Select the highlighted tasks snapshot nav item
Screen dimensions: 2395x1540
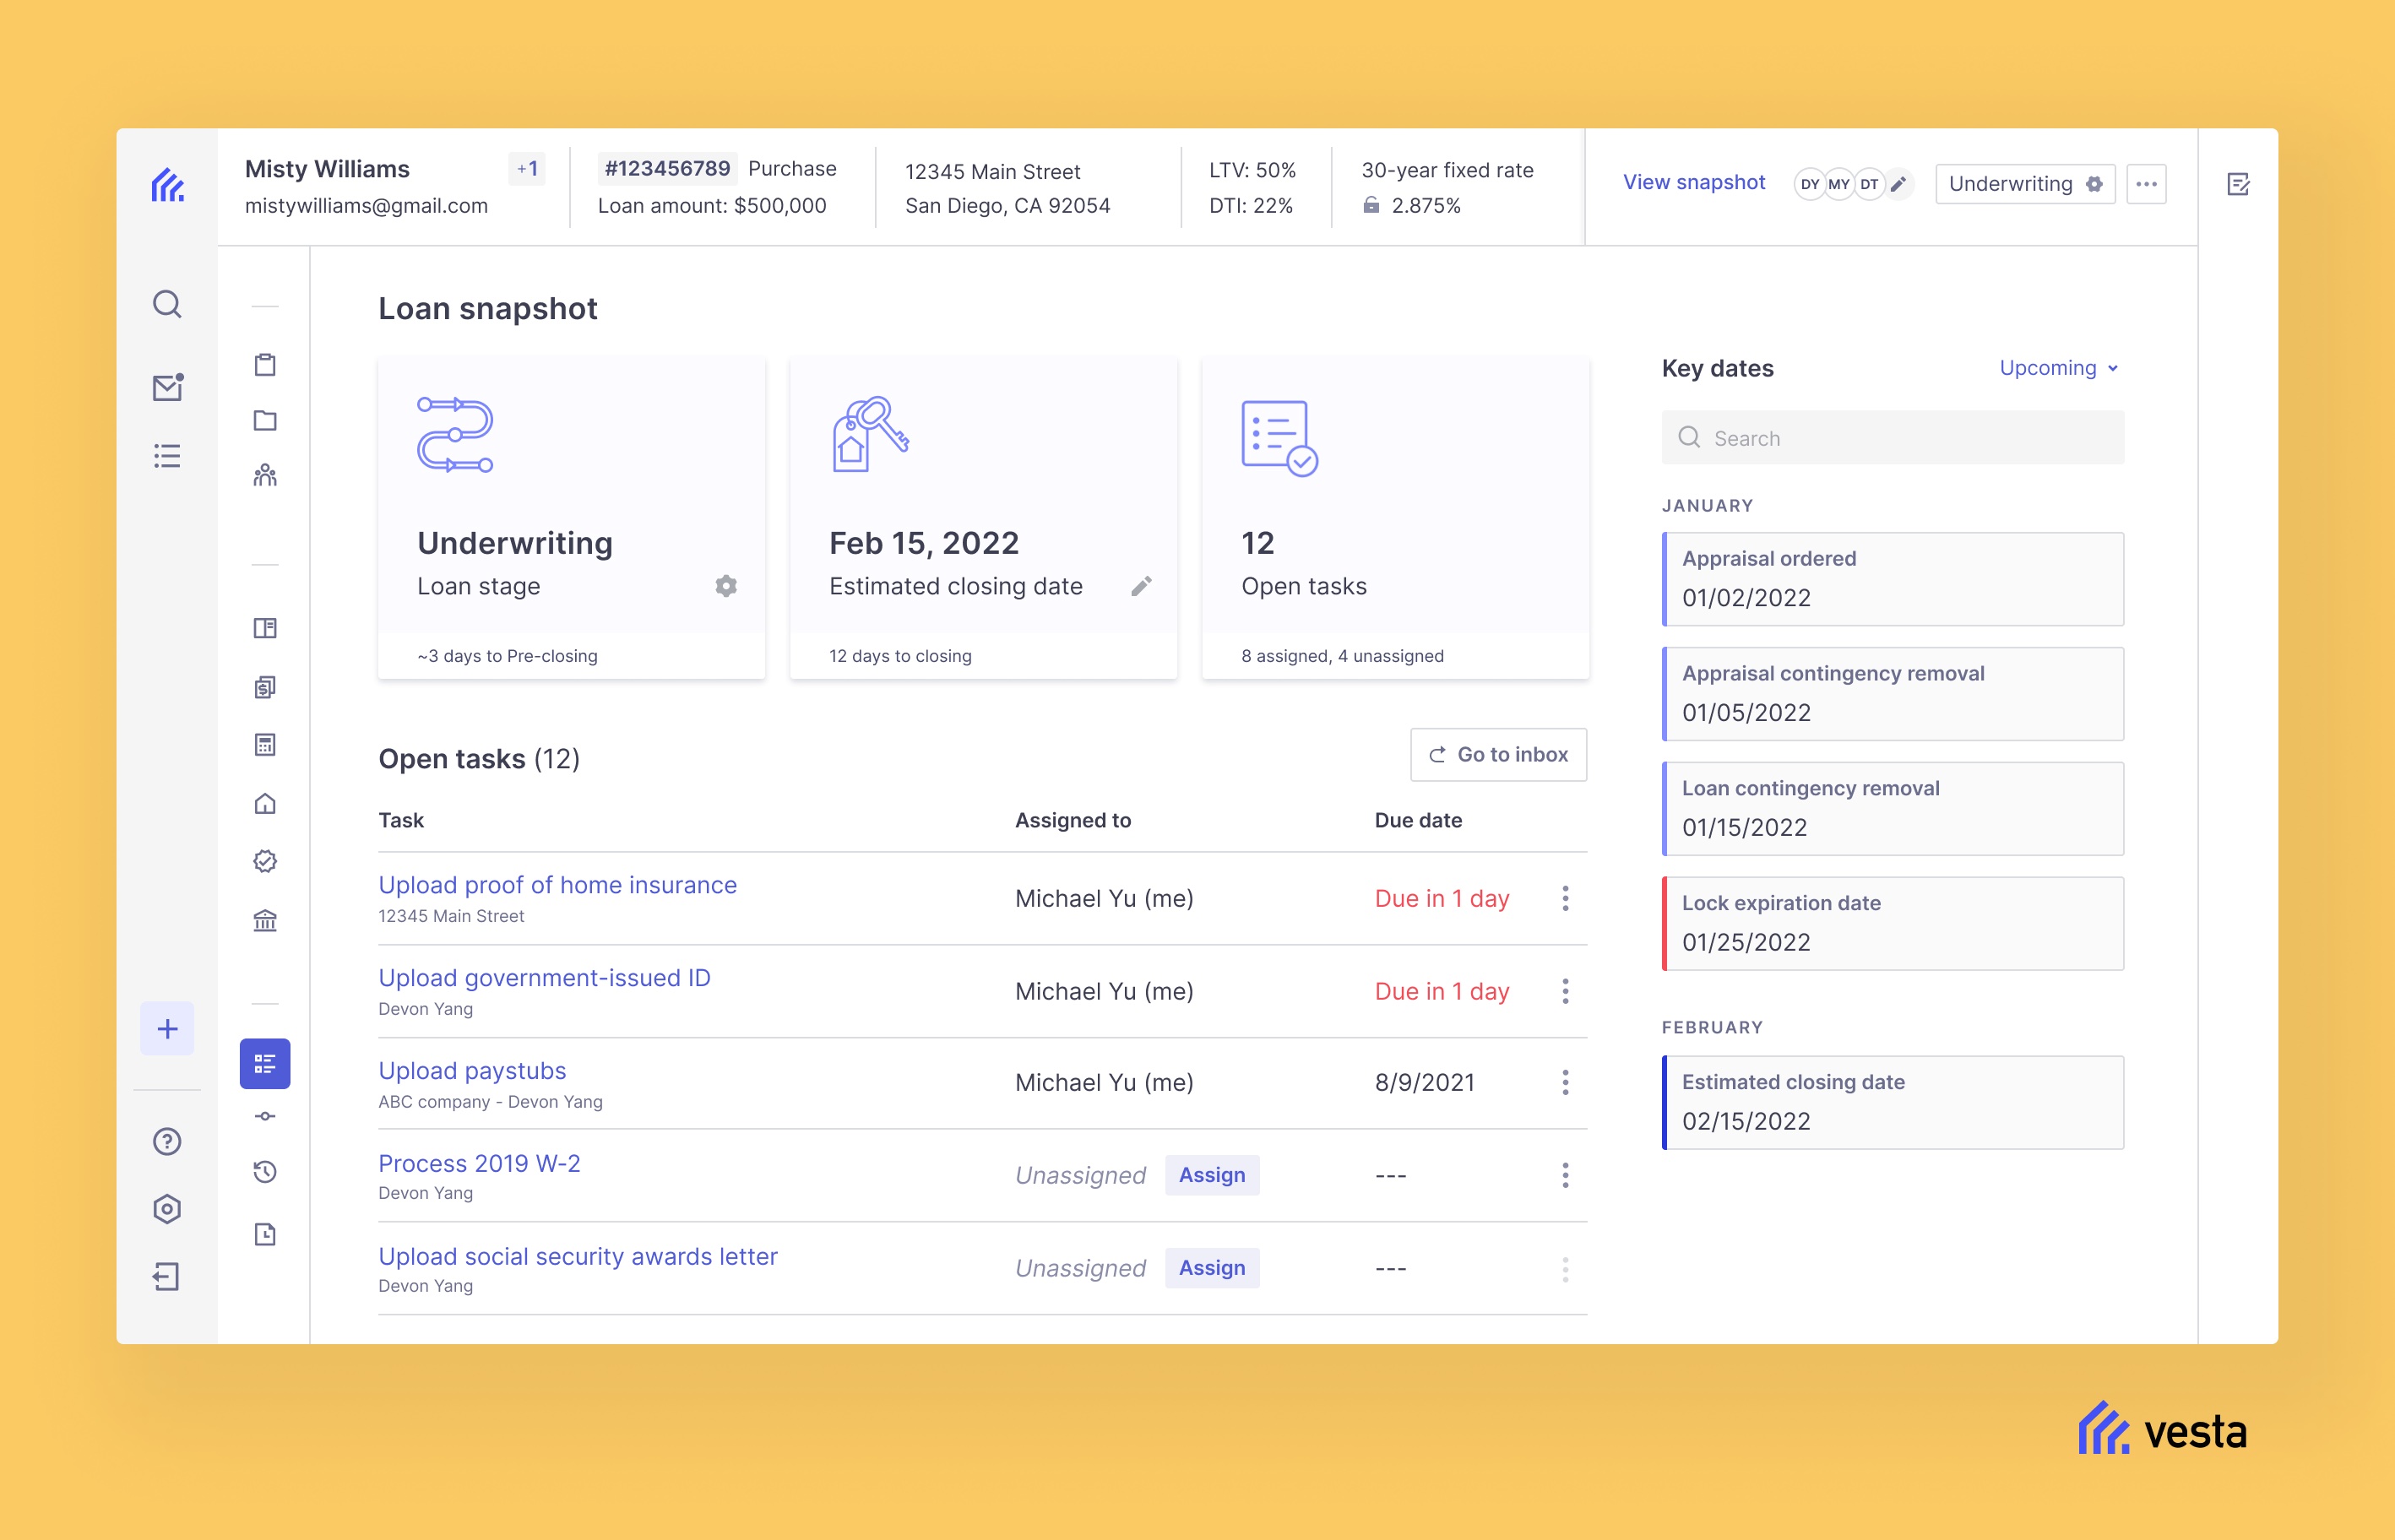point(265,1063)
